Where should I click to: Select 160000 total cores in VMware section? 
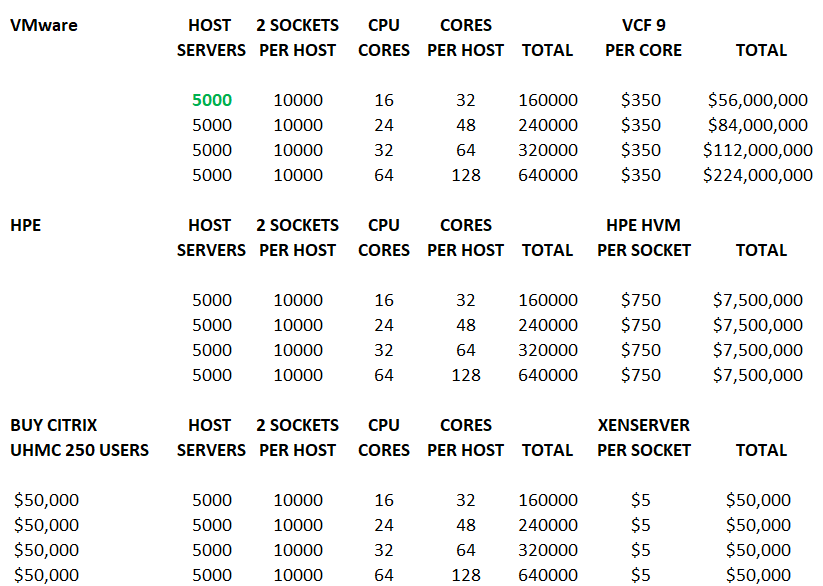tap(548, 100)
